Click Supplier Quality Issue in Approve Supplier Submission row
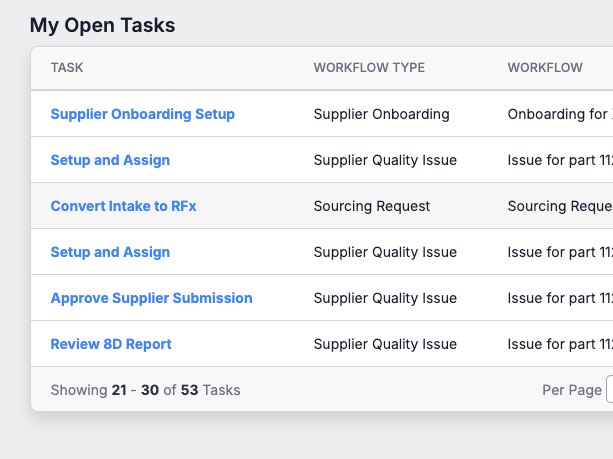This screenshot has height=459, width=613. (x=385, y=298)
